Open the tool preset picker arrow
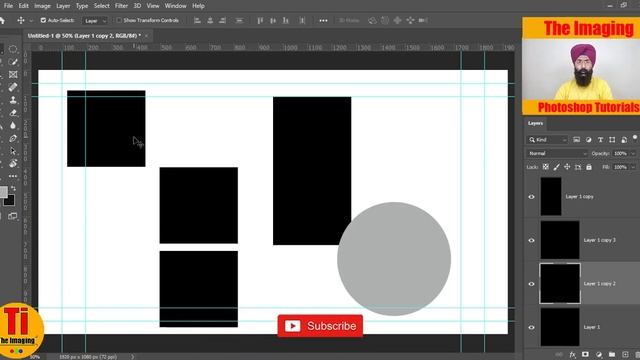 [31, 20]
